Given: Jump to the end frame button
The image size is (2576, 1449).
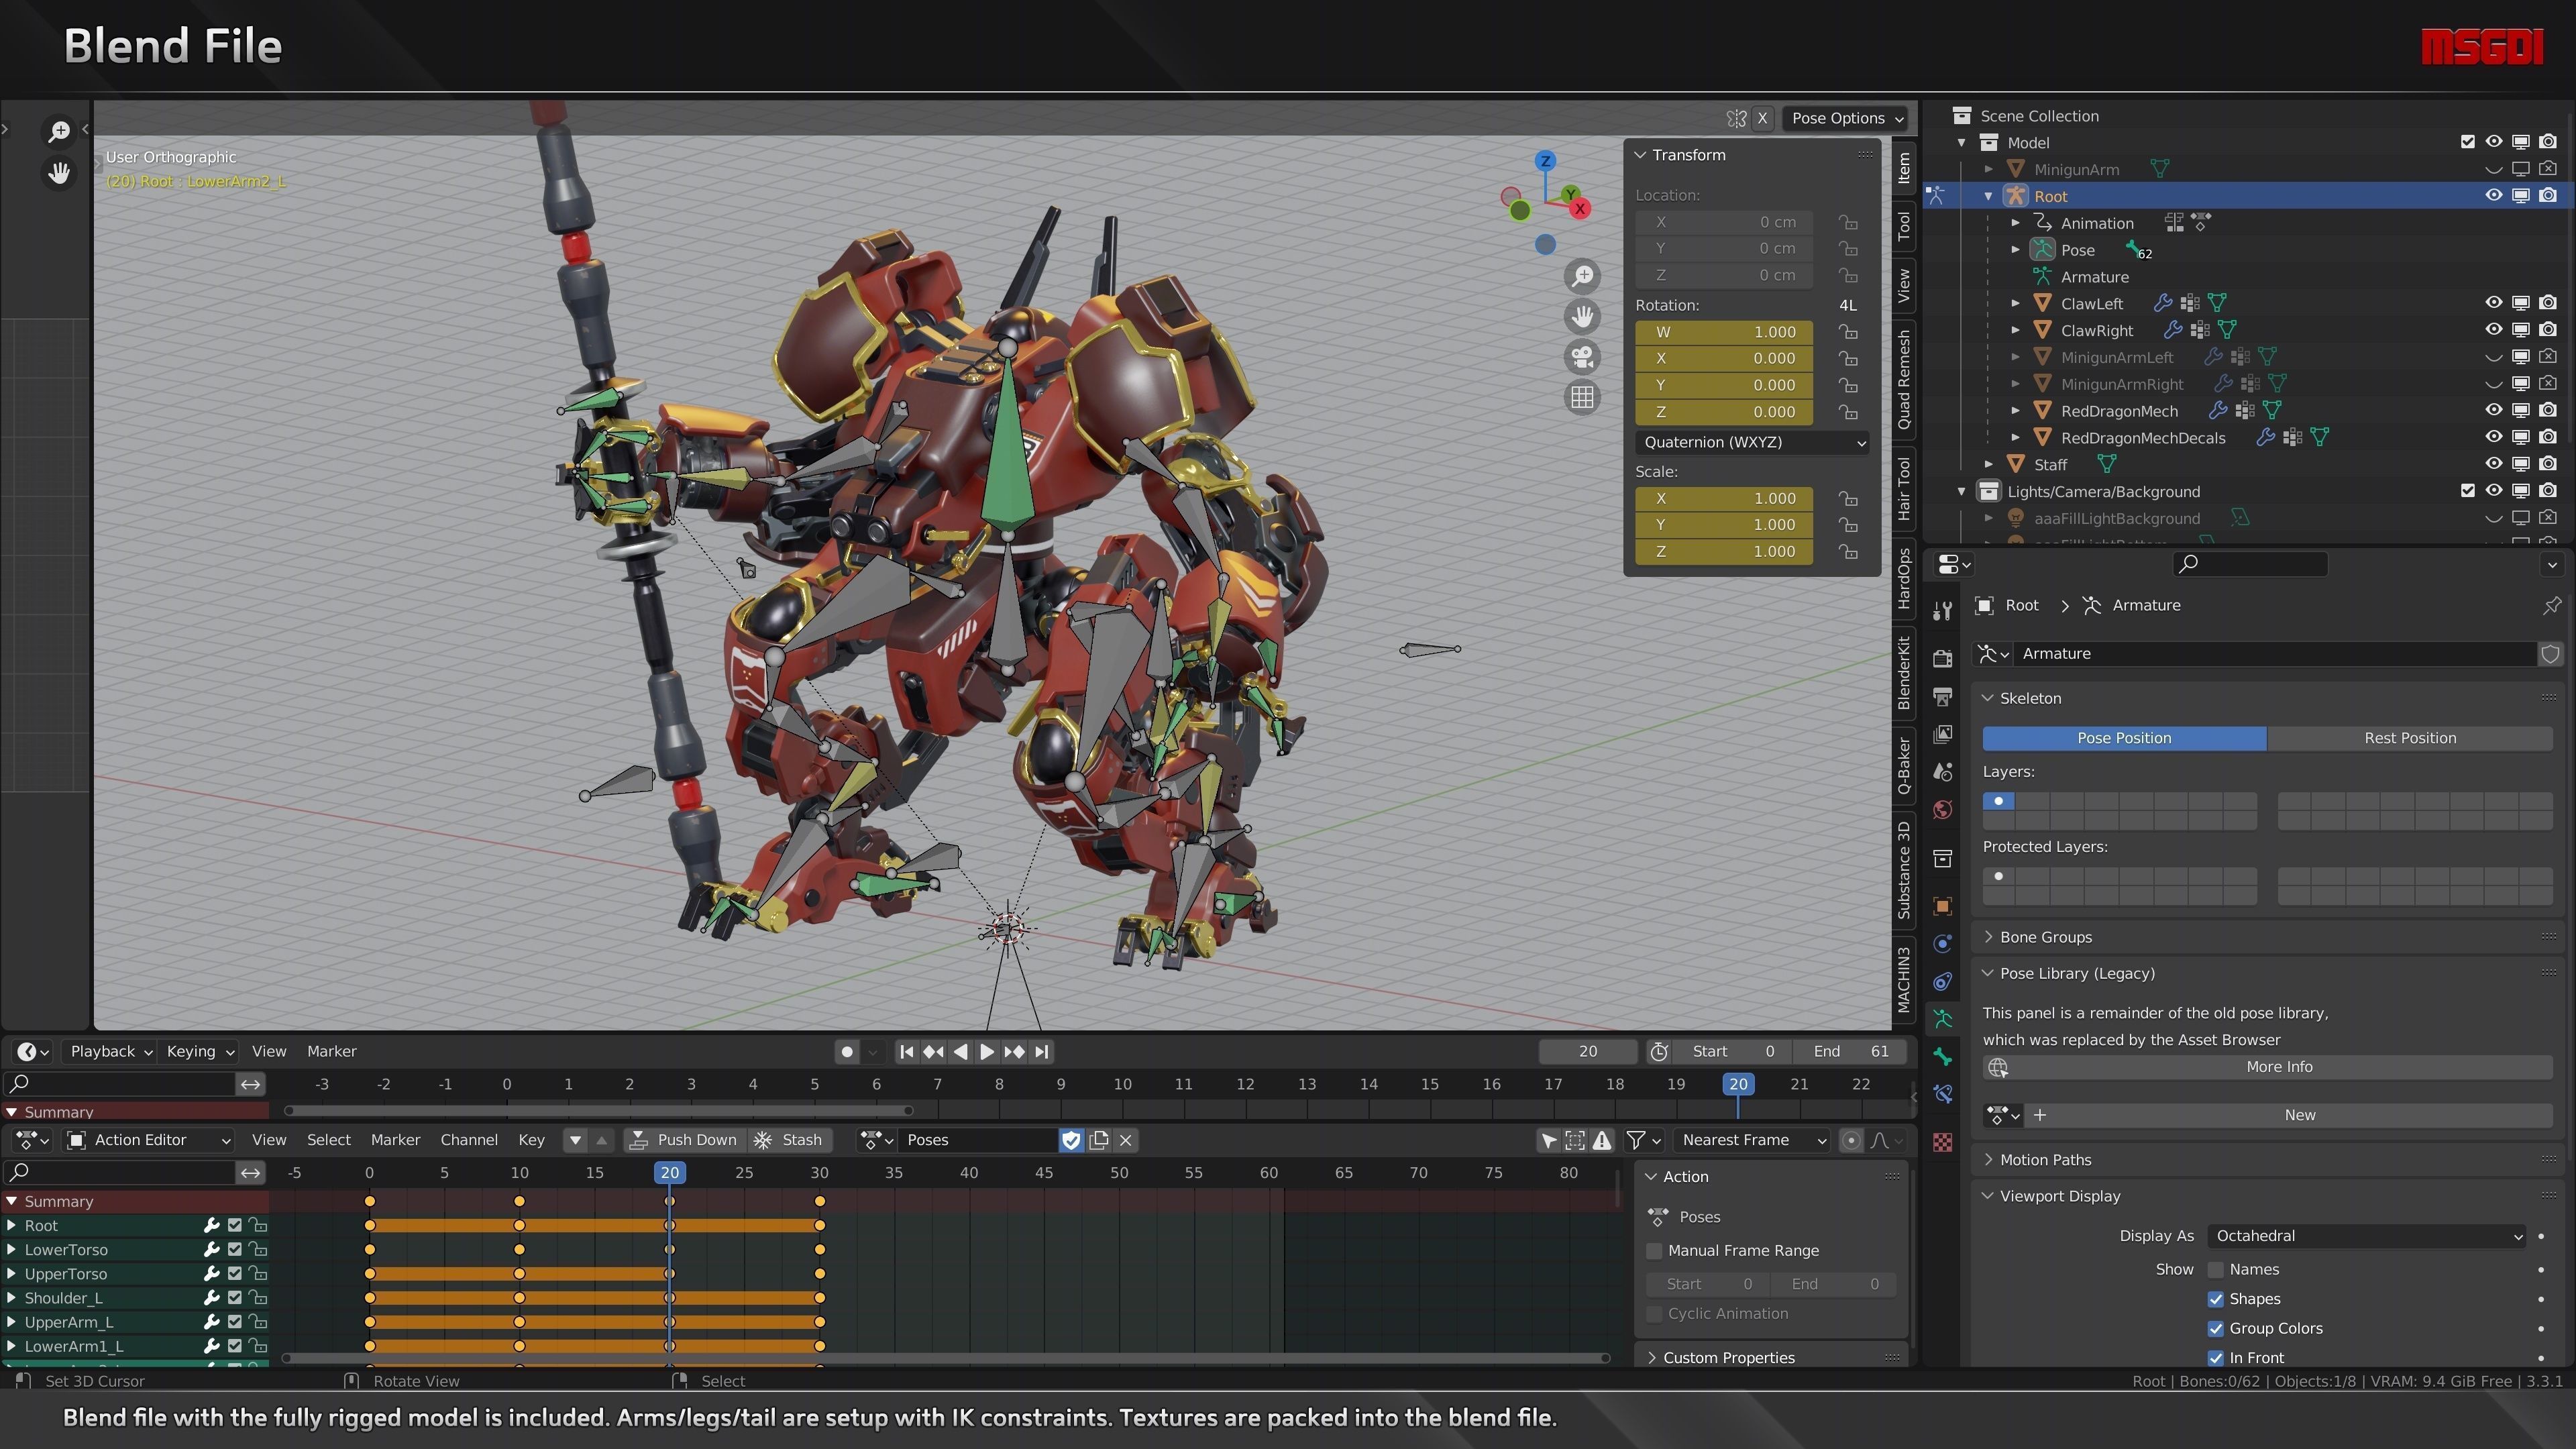Looking at the screenshot, I should tap(1042, 1051).
